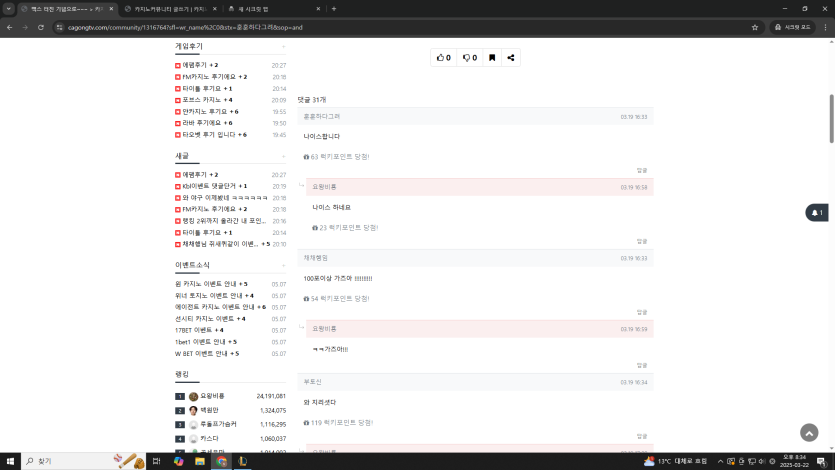Screen dimensions: 835x470
Task: Open '센시티 카지노 이벤트 +4'
Action: [210, 318]
